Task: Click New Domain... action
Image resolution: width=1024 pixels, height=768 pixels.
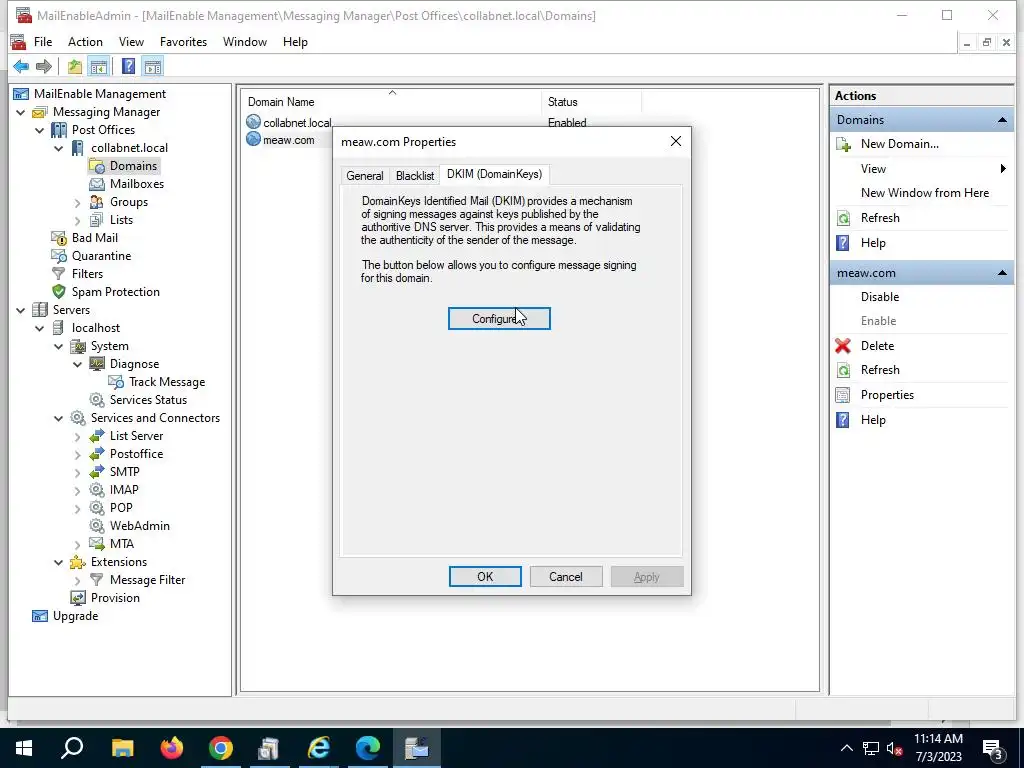Action: [x=899, y=144]
